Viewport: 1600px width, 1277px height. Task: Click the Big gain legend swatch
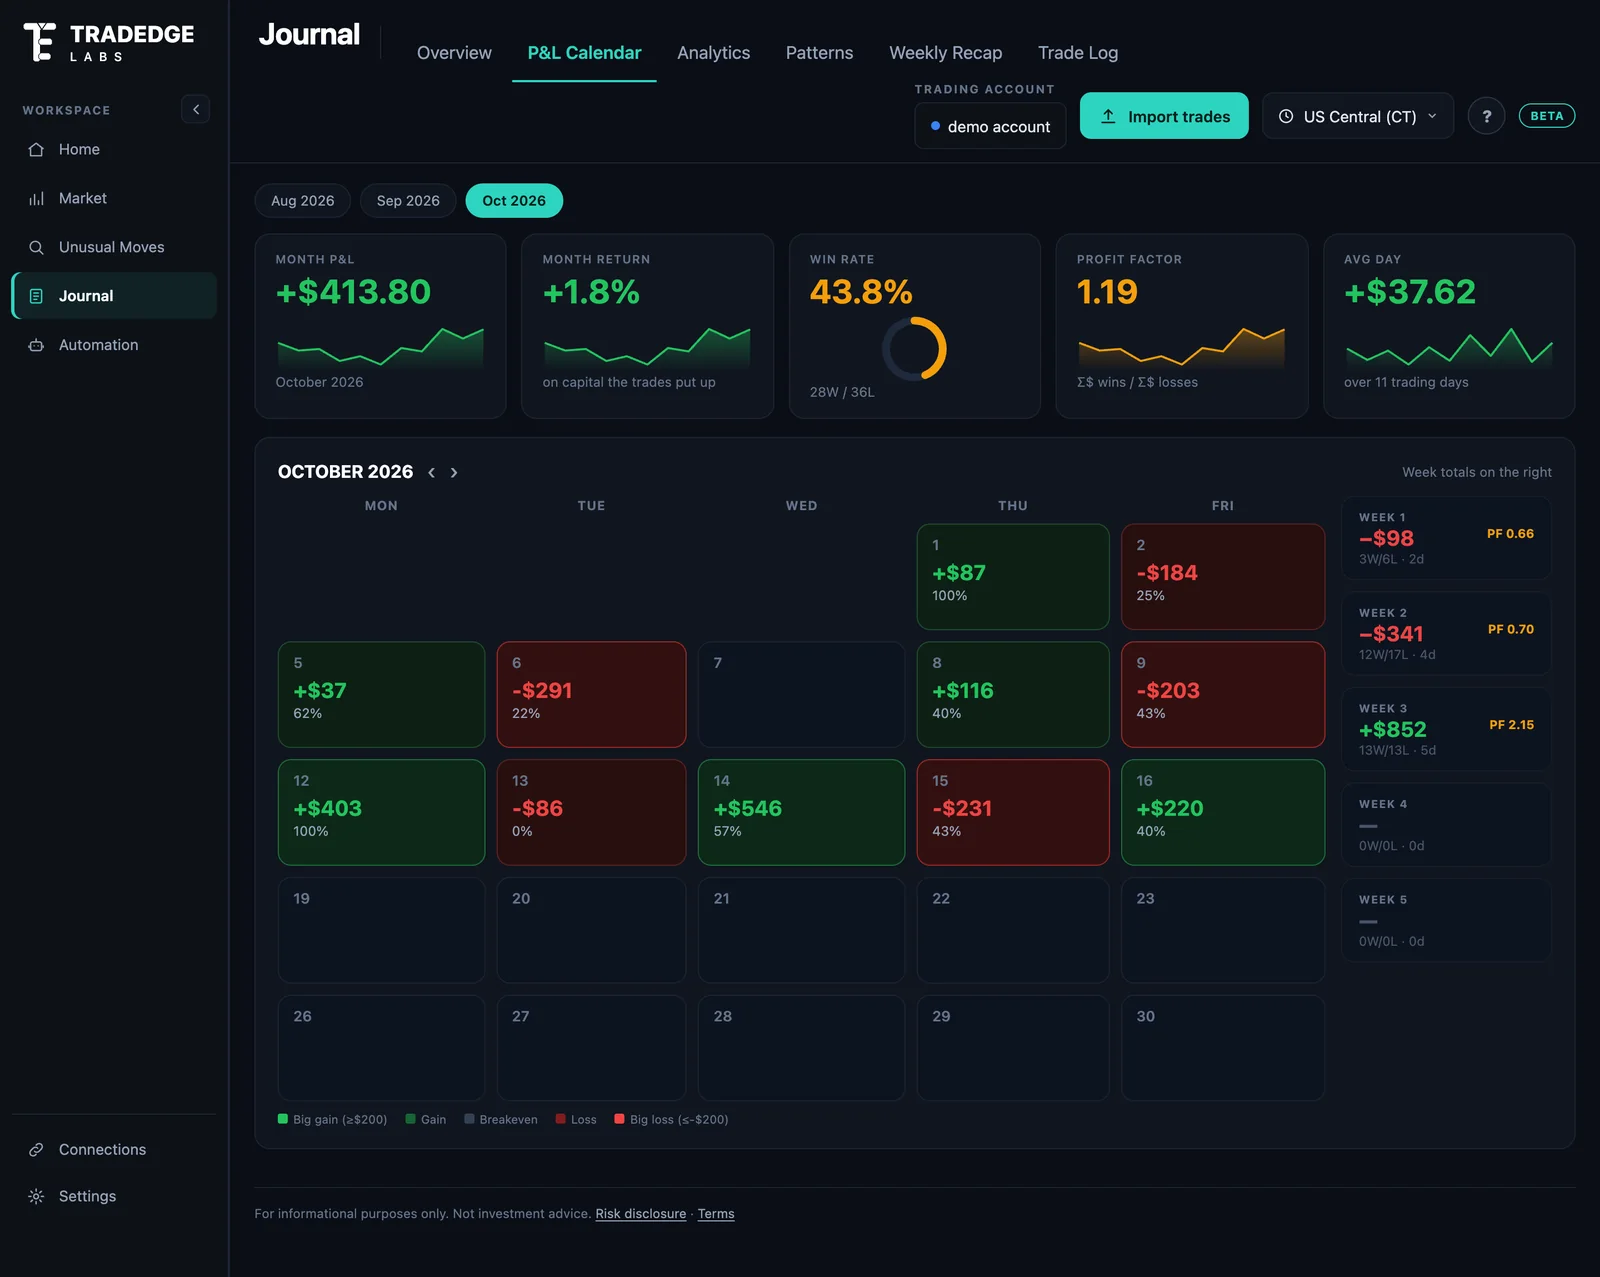coord(283,1119)
